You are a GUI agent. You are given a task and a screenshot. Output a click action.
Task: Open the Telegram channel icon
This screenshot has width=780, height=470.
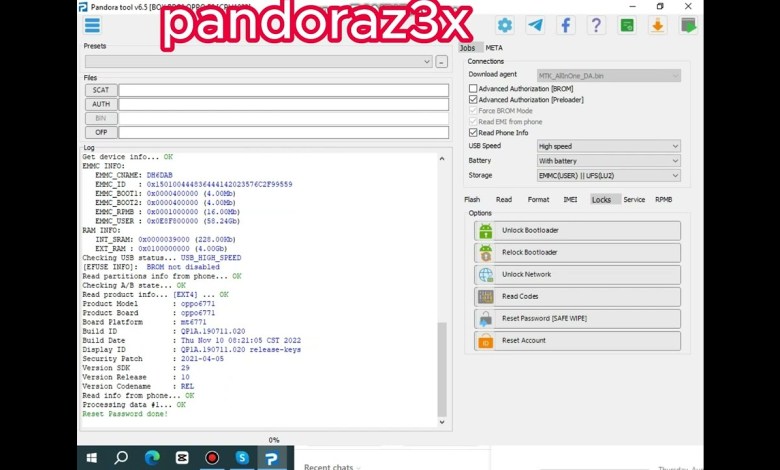535,25
